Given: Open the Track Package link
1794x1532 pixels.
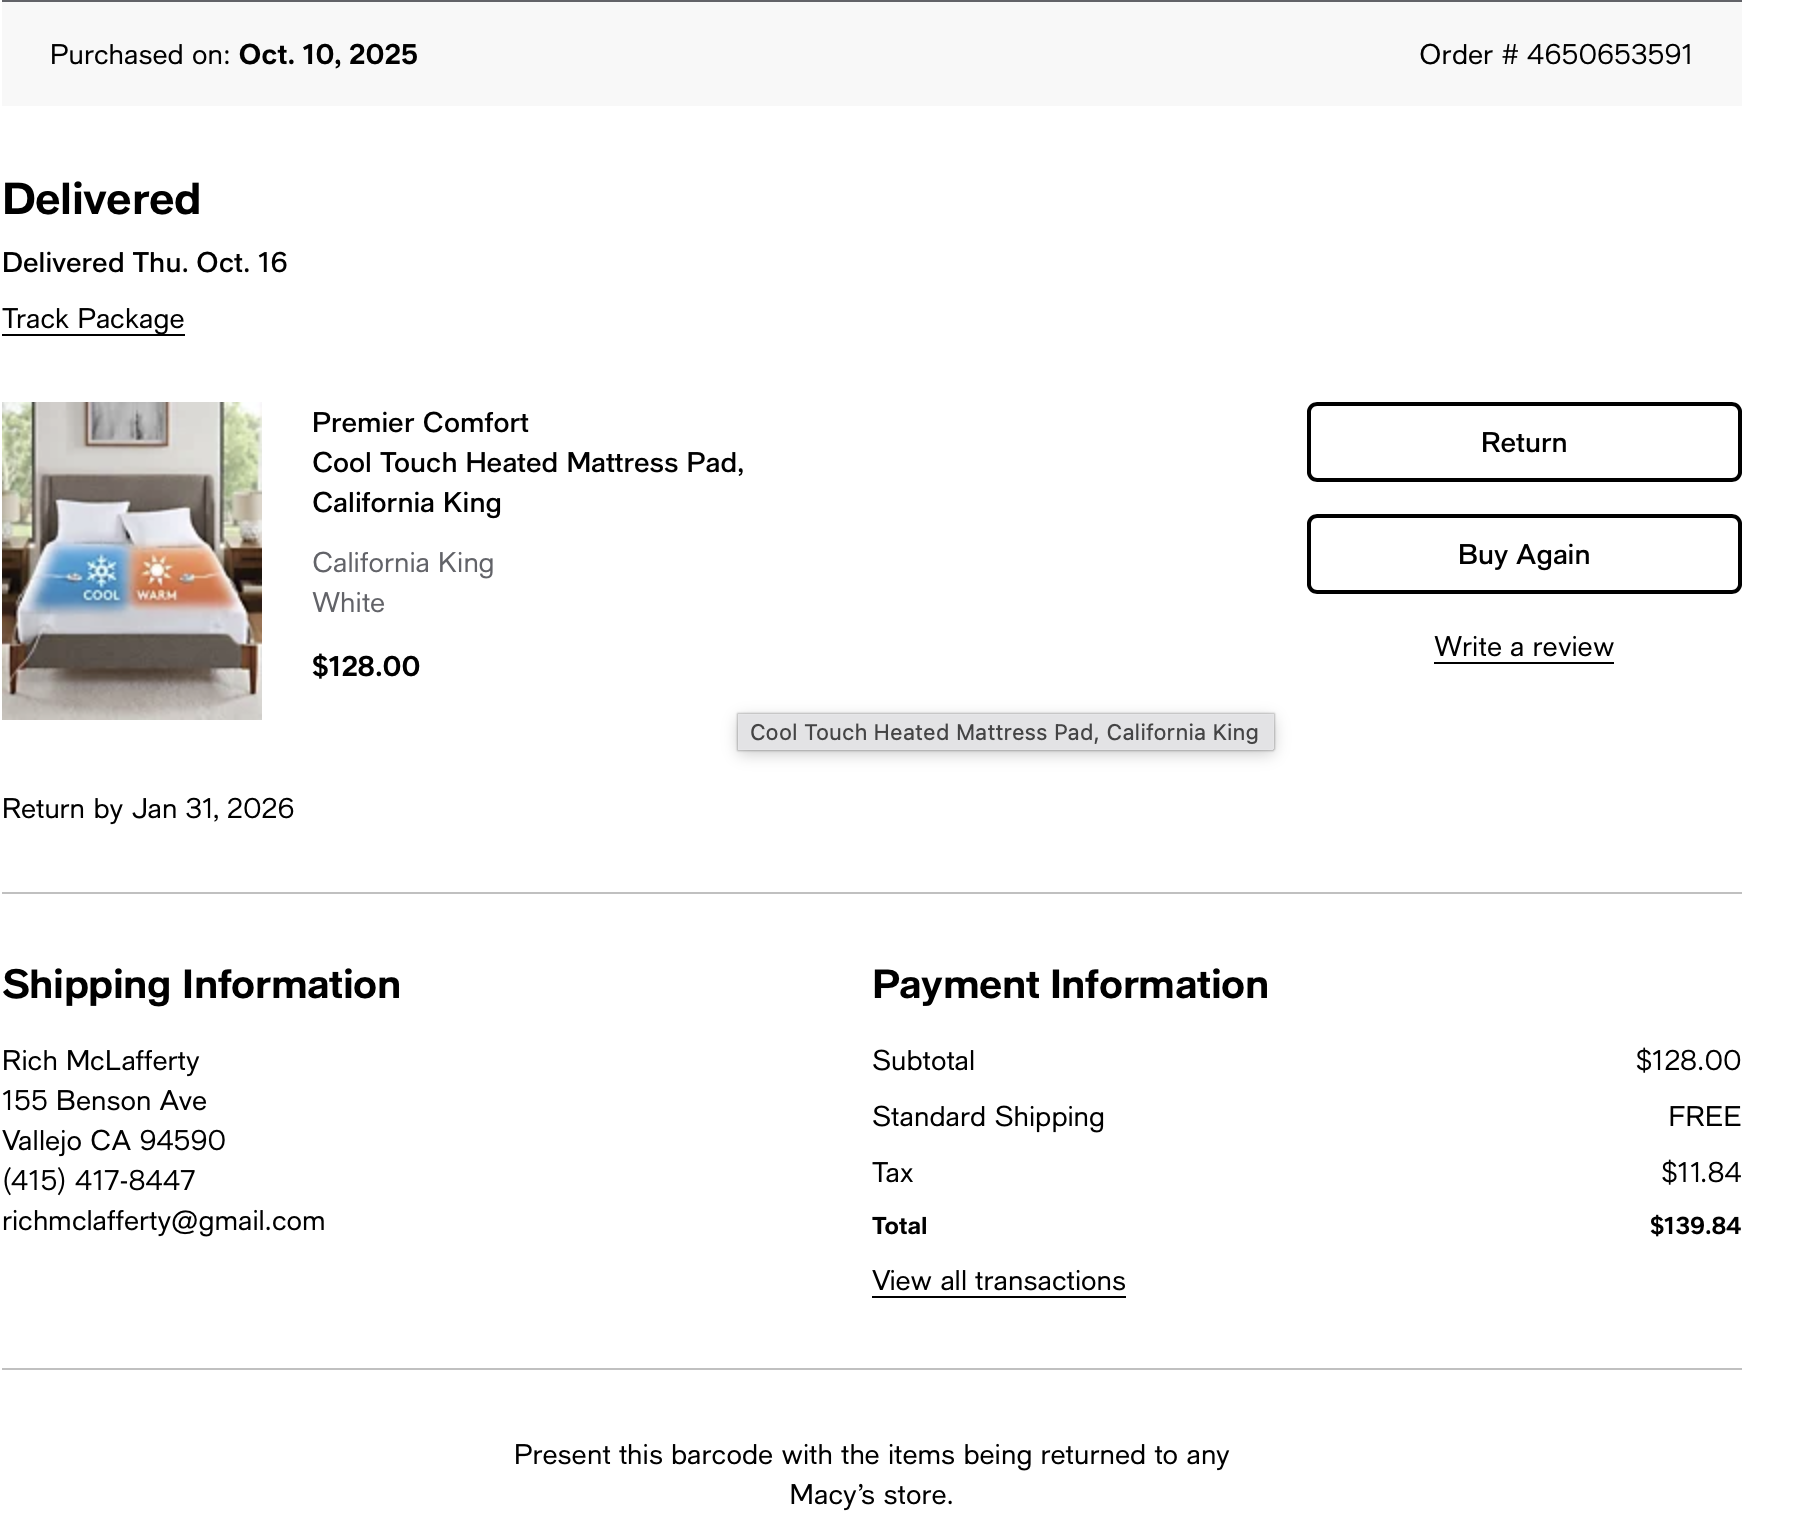Looking at the screenshot, I should point(93,319).
